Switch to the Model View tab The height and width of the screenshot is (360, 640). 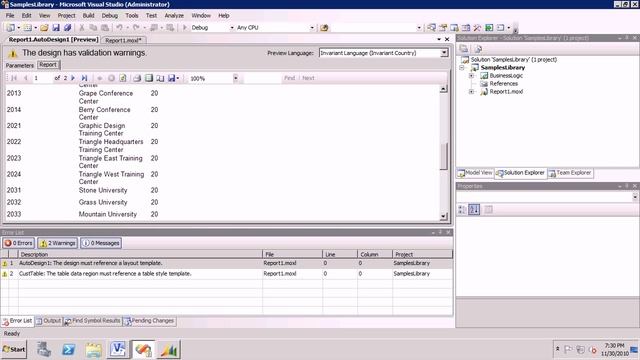coord(475,173)
